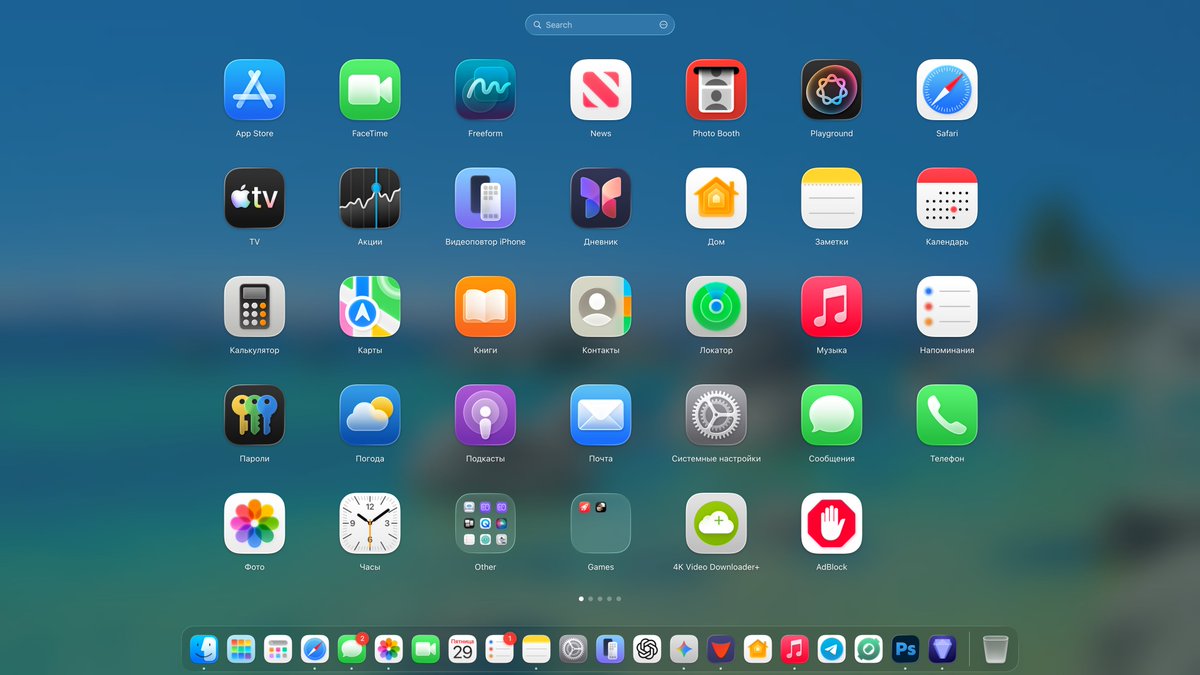The image size is (1200, 675).
Task: Open Photos from the Dock
Action: click(x=388, y=649)
